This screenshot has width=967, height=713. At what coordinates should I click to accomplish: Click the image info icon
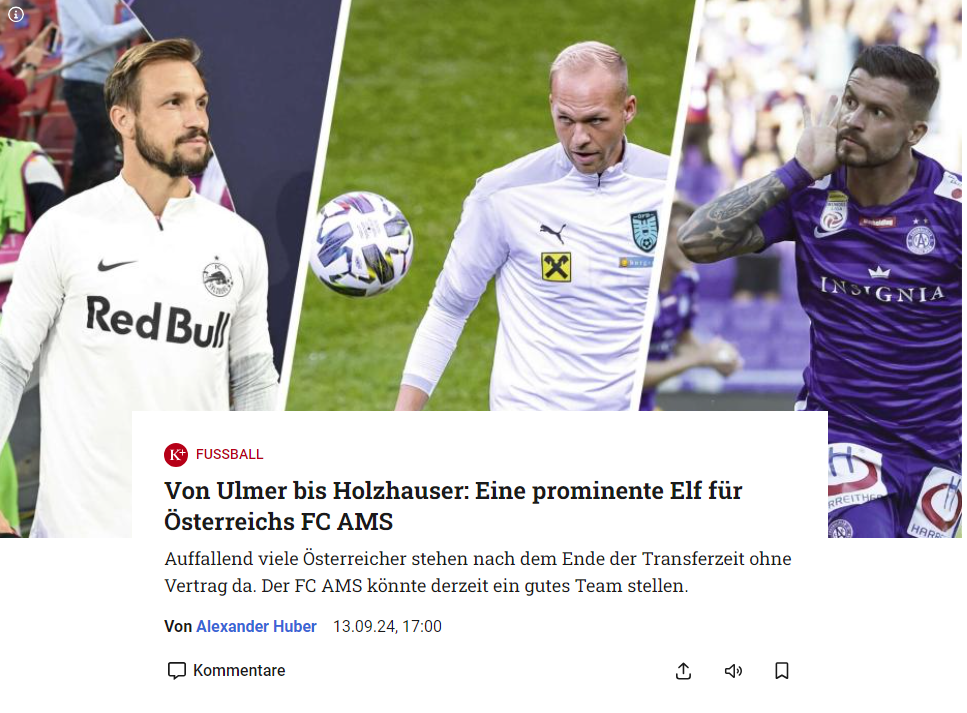click(16, 14)
